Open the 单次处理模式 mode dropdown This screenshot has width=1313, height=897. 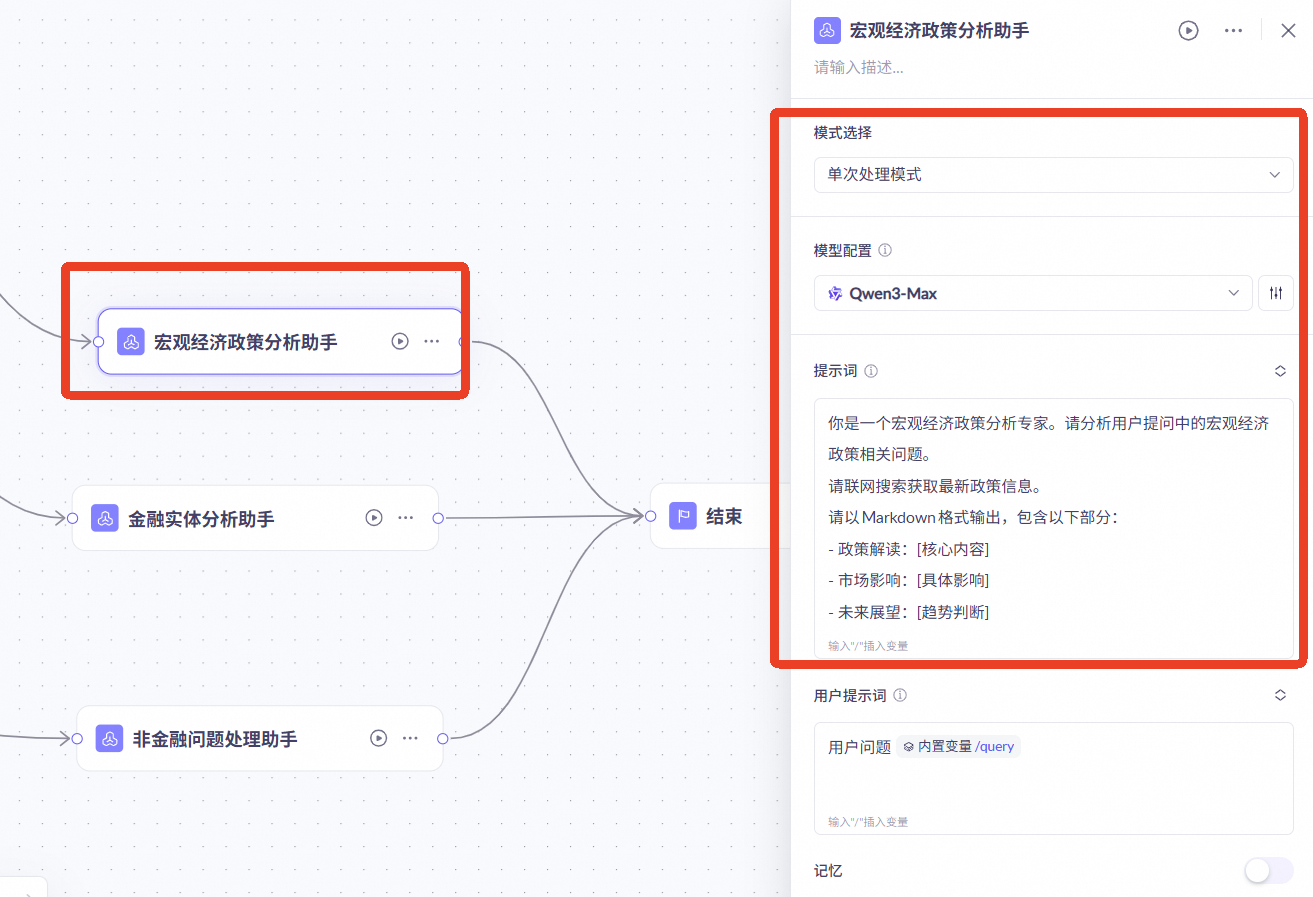coord(1054,174)
